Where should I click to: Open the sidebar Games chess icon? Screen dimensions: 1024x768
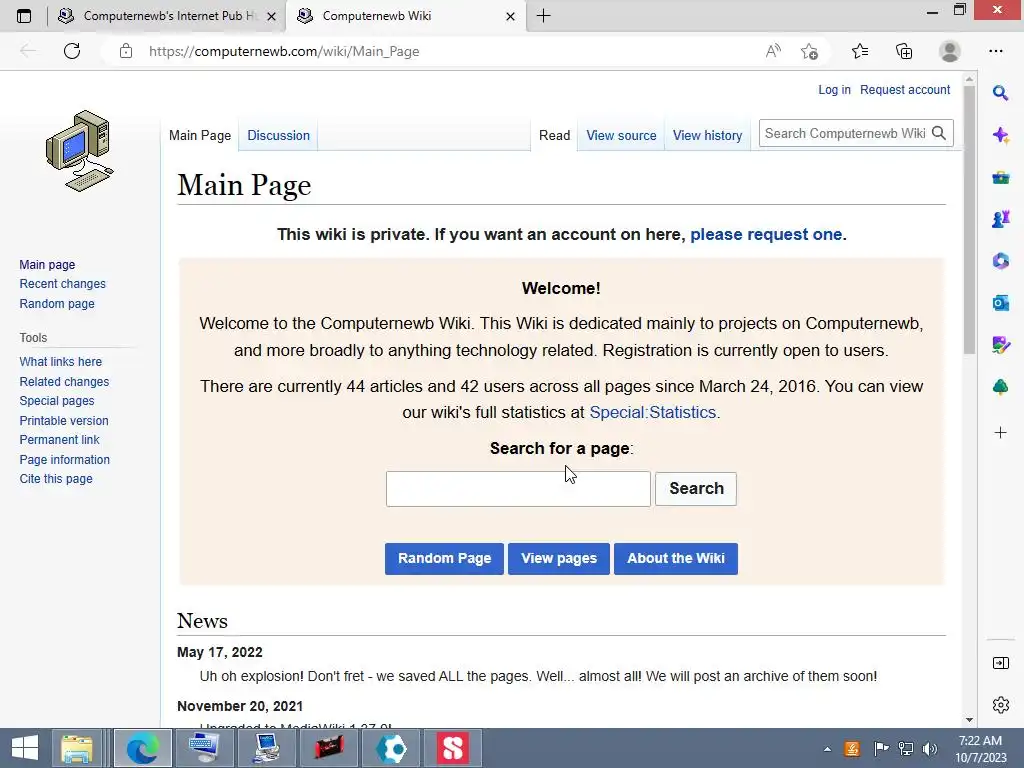click(x=1000, y=219)
